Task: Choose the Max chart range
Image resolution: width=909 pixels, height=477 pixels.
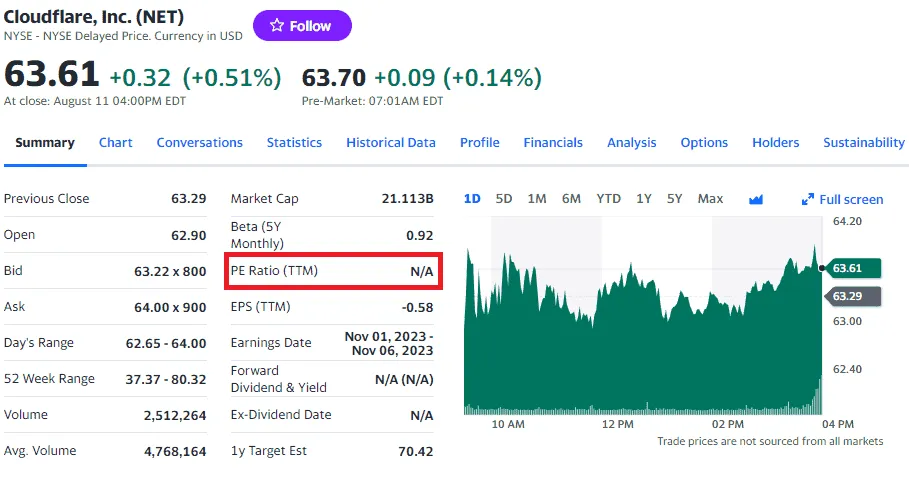Action: (710, 199)
